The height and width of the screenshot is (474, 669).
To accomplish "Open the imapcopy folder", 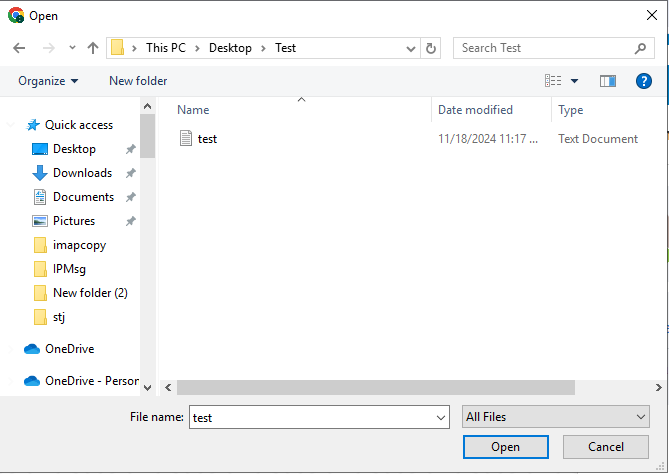I will (x=79, y=245).
